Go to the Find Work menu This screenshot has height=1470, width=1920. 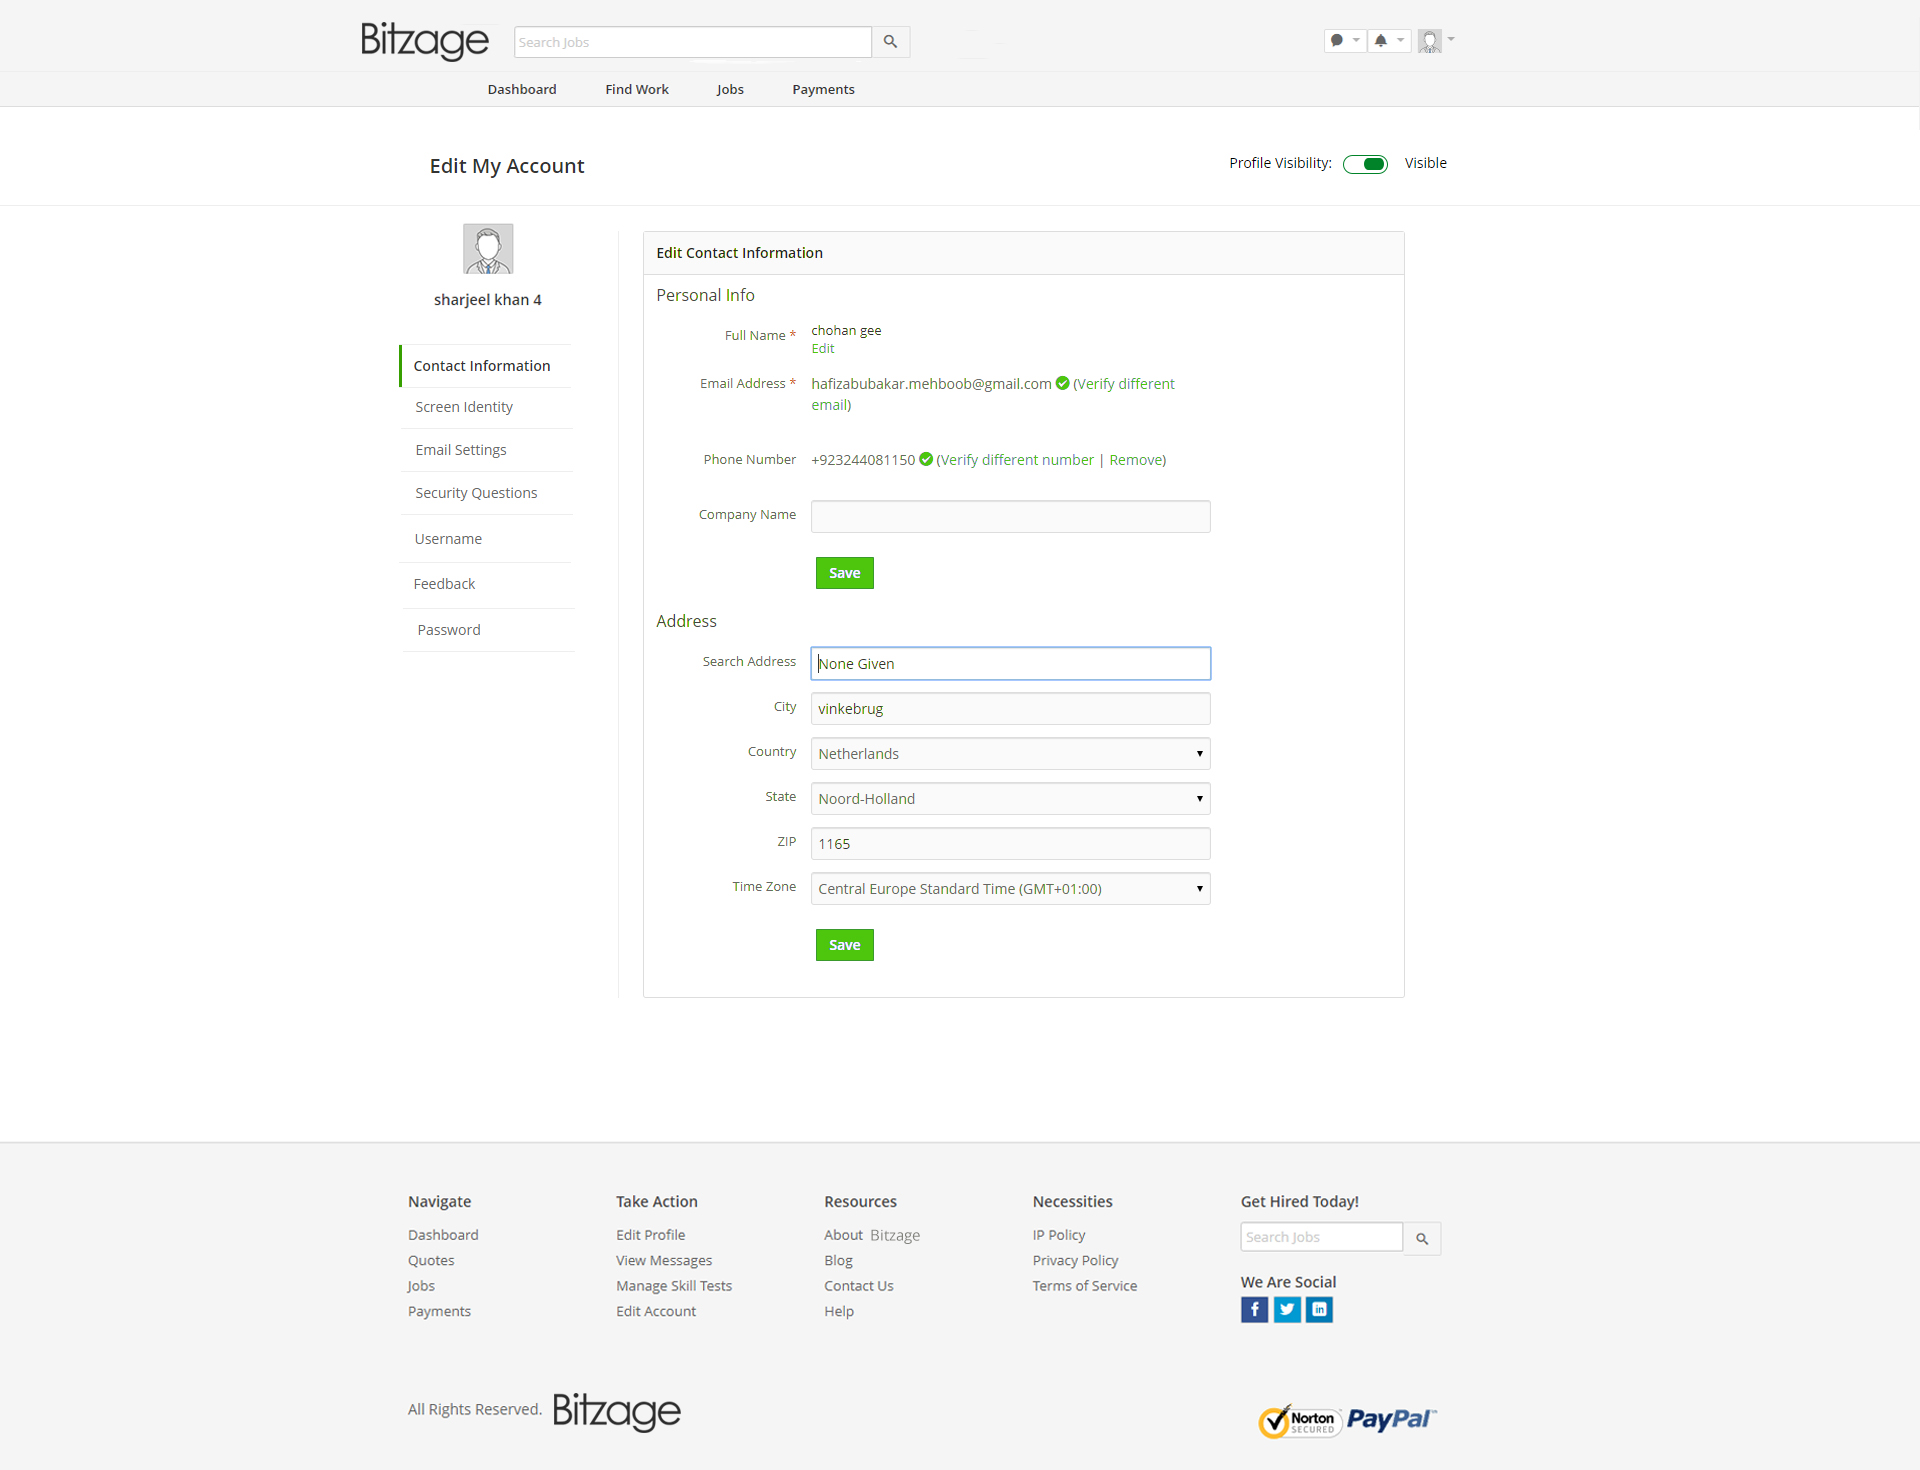click(x=637, y=89)
